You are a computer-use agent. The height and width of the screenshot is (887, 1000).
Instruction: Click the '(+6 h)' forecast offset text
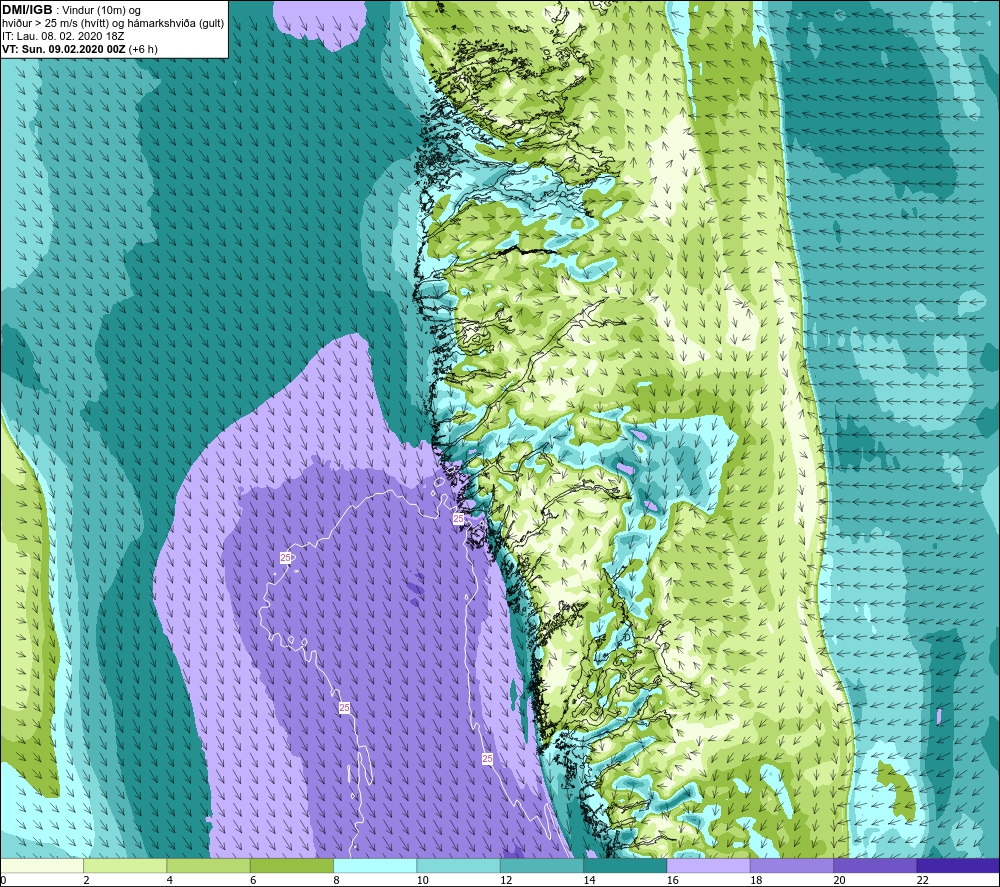tap(143, 49)
